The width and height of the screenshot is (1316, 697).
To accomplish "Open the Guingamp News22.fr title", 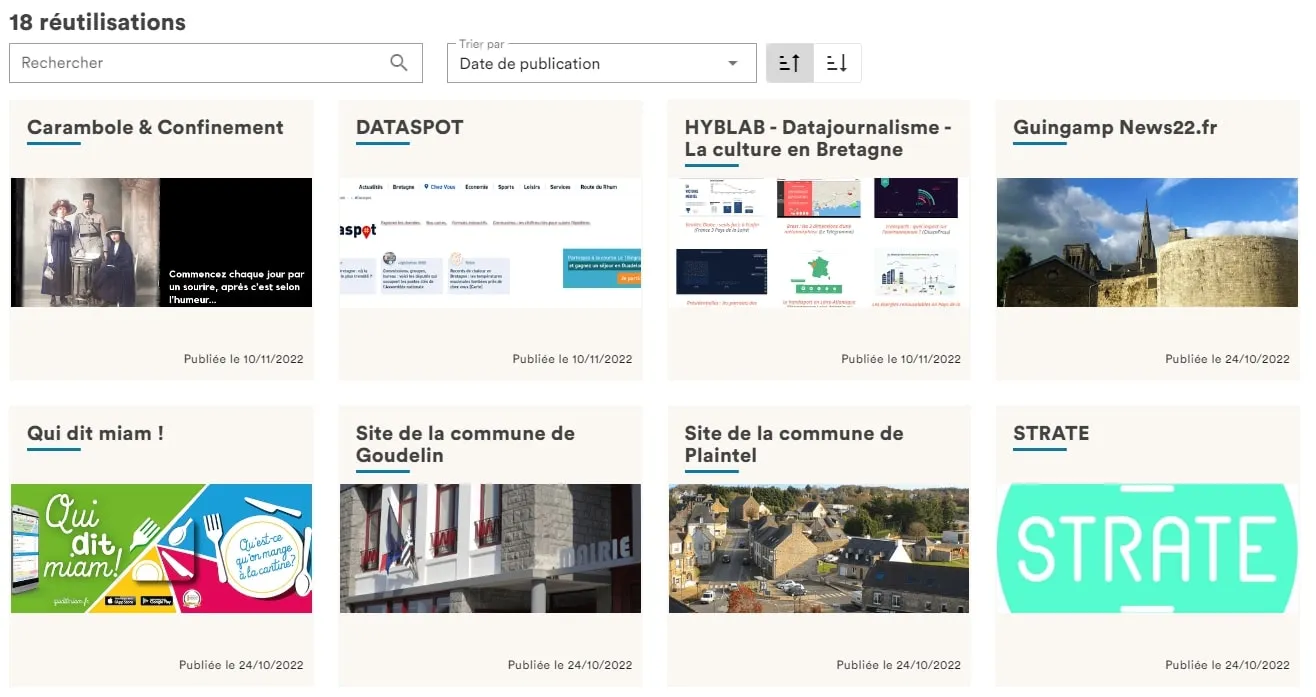I will pos(1115,127).
